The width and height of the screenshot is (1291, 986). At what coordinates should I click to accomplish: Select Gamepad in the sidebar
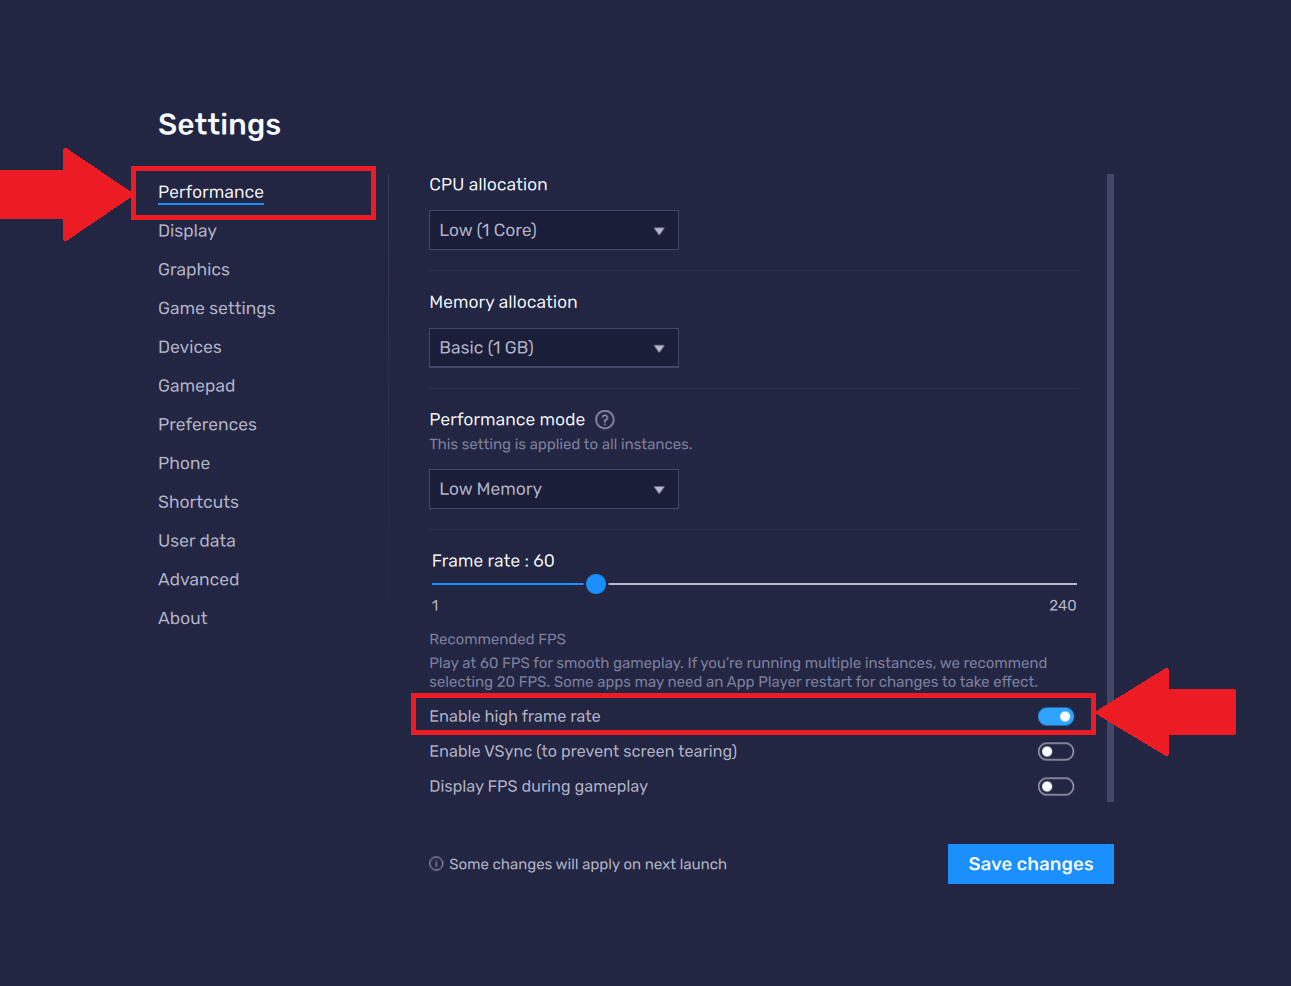pyautogui.click(x=196, y=386)
